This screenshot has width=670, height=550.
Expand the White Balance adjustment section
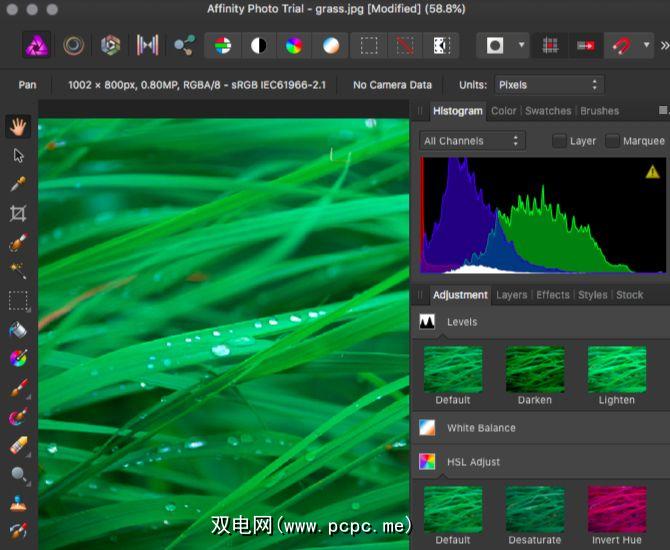(x=481, y=428)
